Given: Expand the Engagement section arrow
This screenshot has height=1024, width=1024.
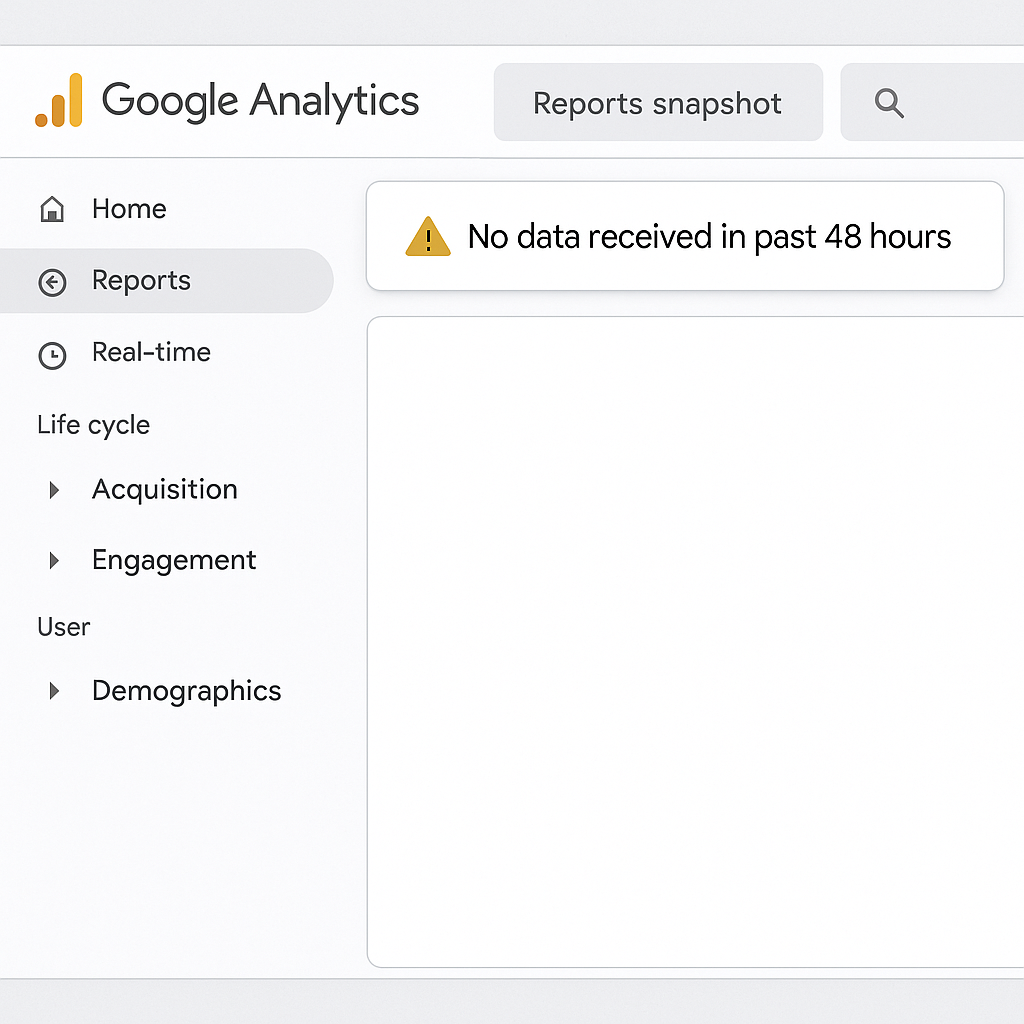Looking at the screenshot, I should [54, 560].
